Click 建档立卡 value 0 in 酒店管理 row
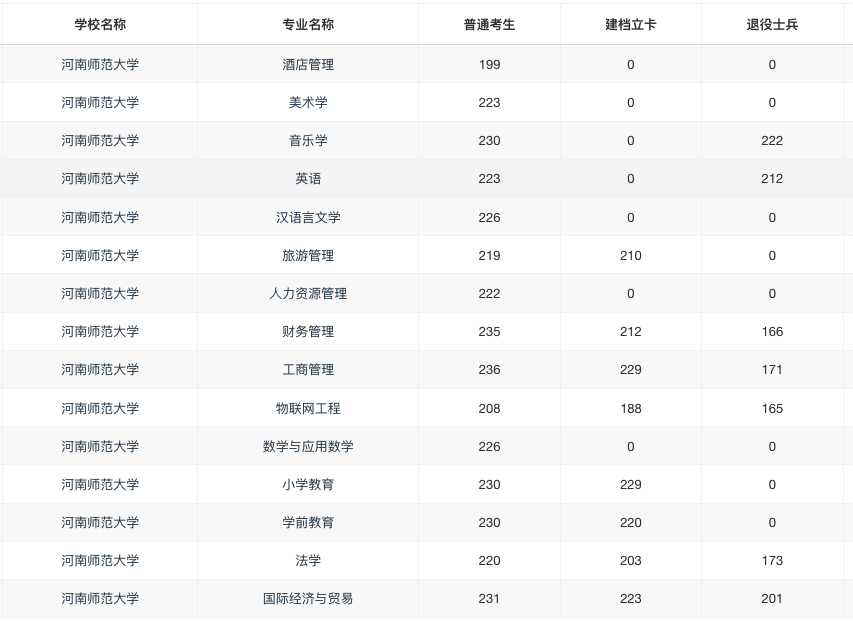 631,65
